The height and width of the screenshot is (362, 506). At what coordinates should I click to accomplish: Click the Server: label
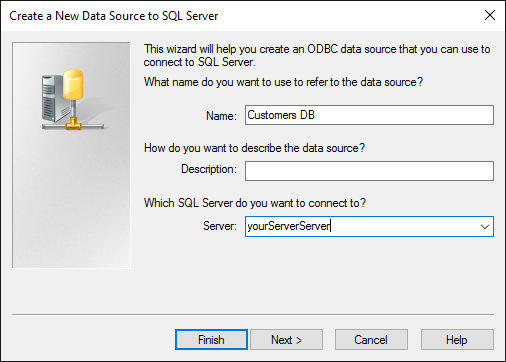click(220, 226)
